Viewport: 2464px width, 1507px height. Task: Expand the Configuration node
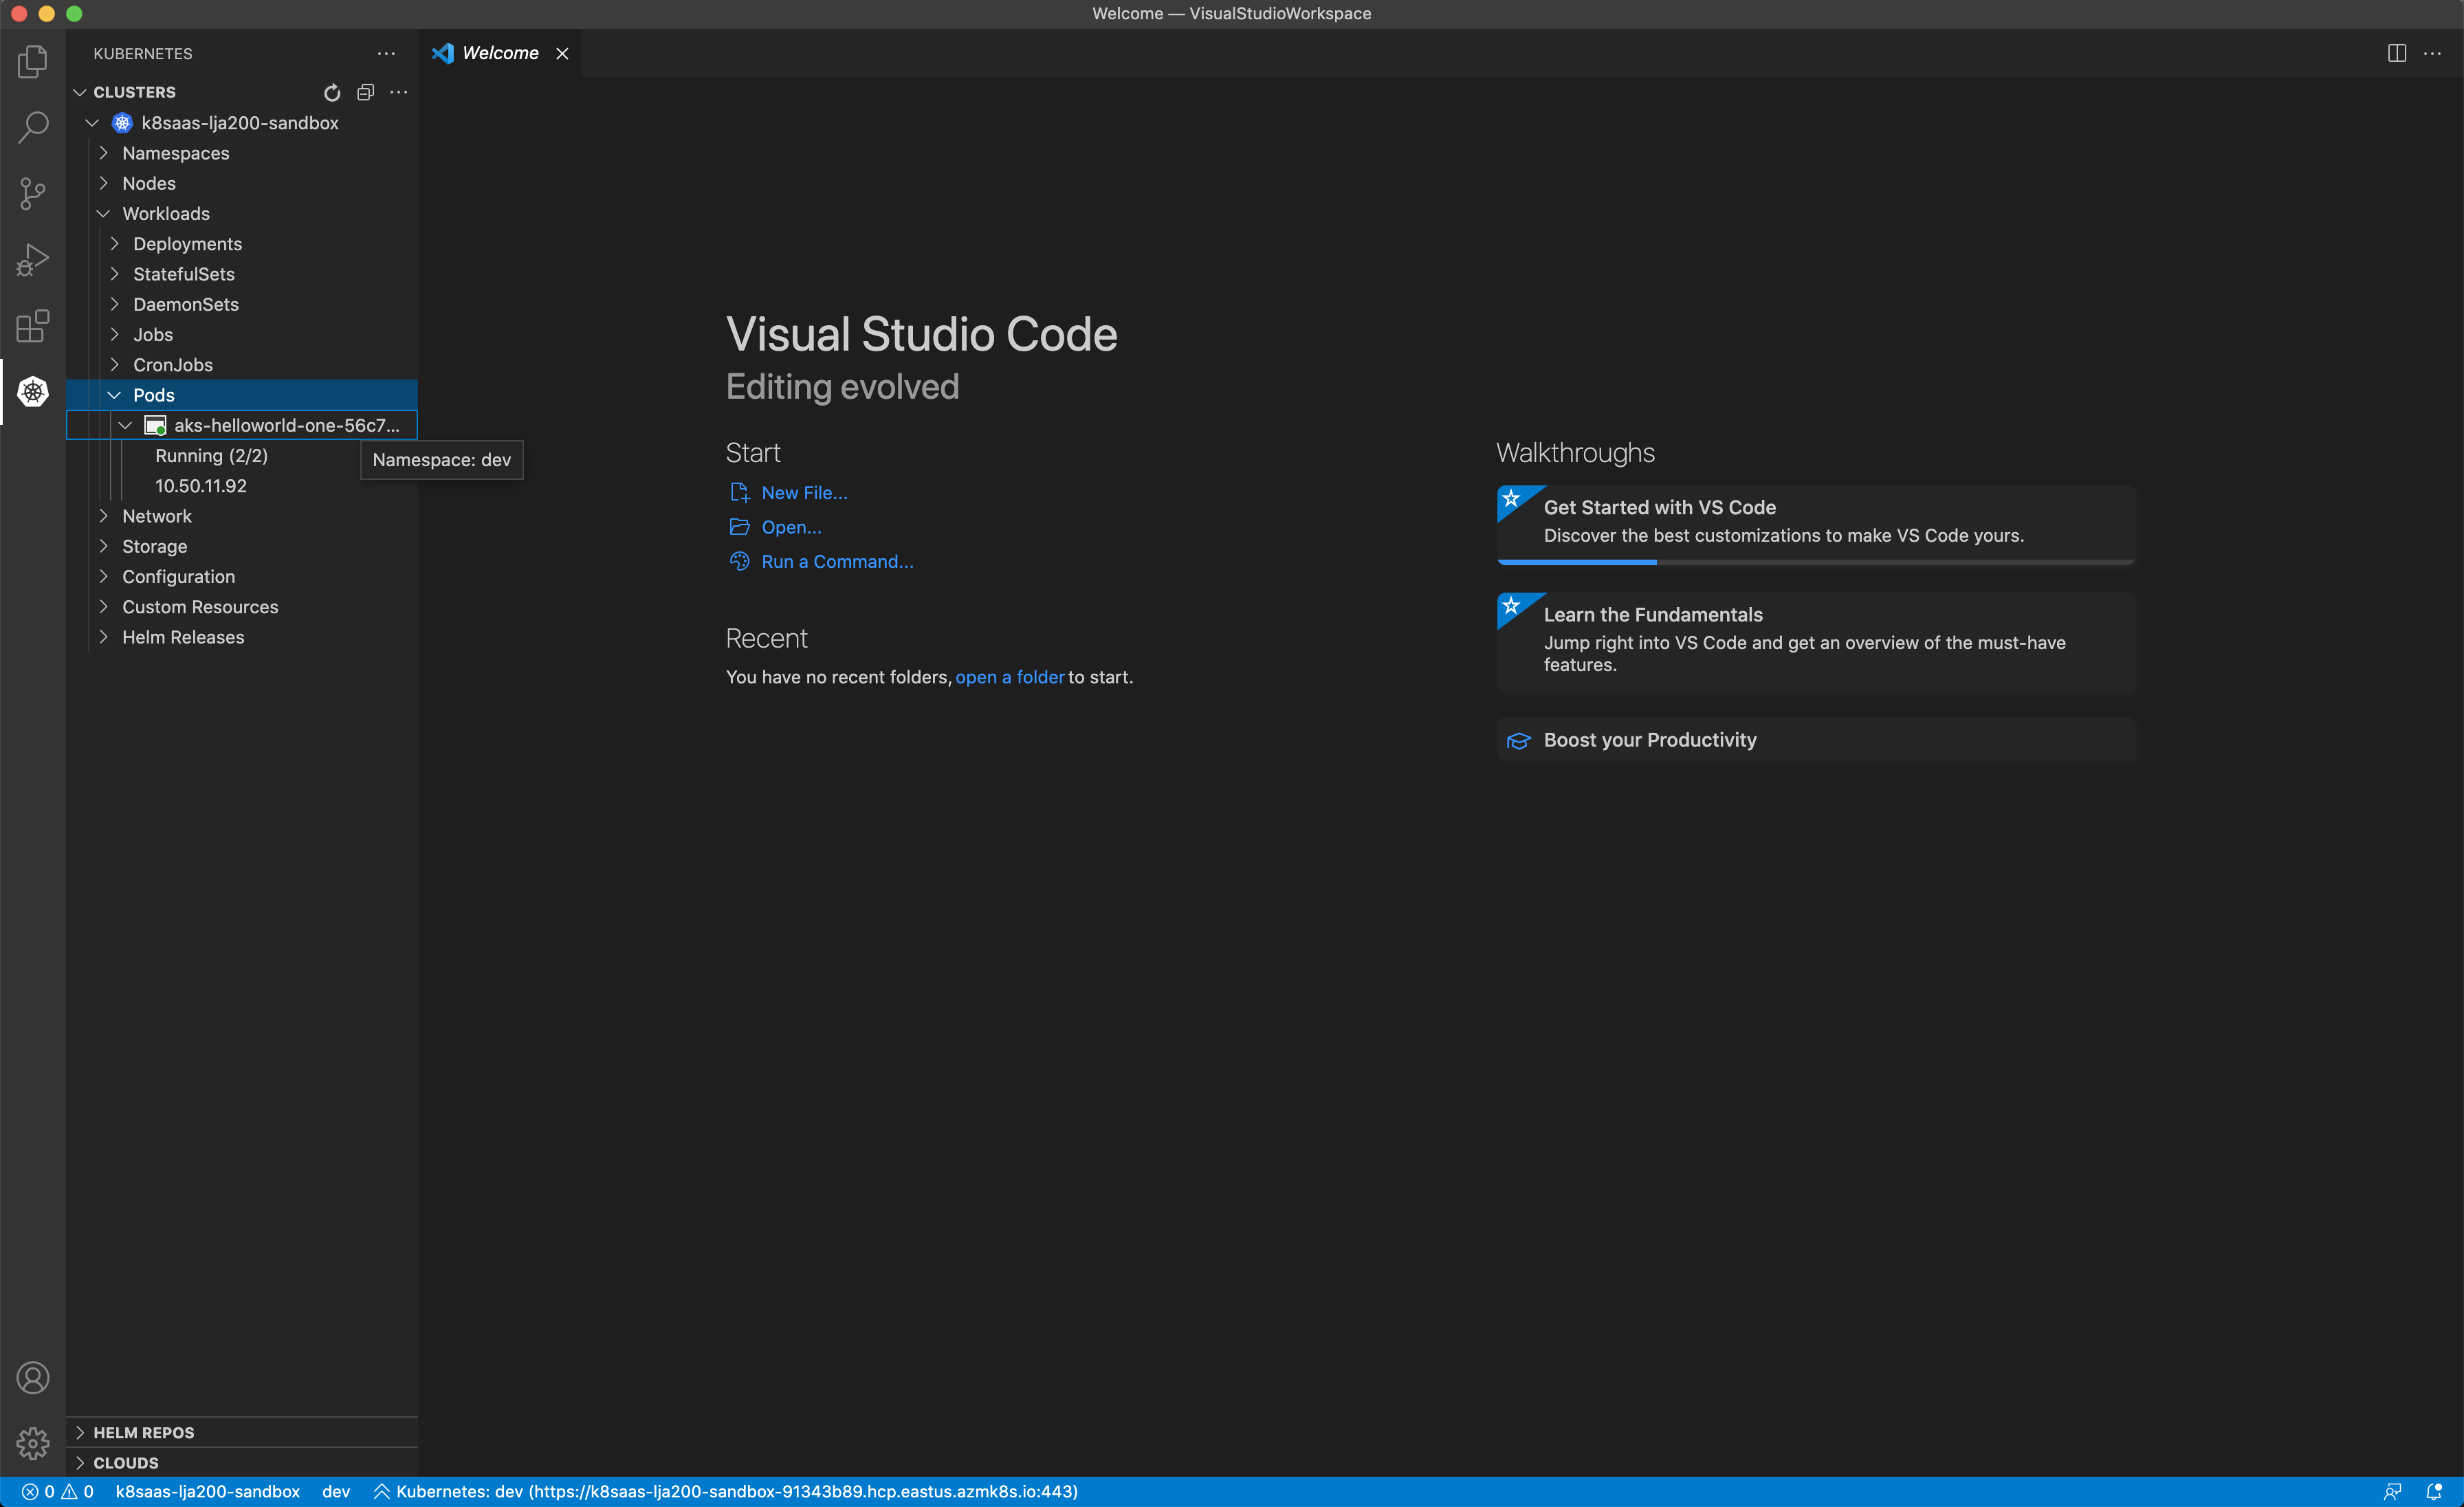(x=103, y=576)
